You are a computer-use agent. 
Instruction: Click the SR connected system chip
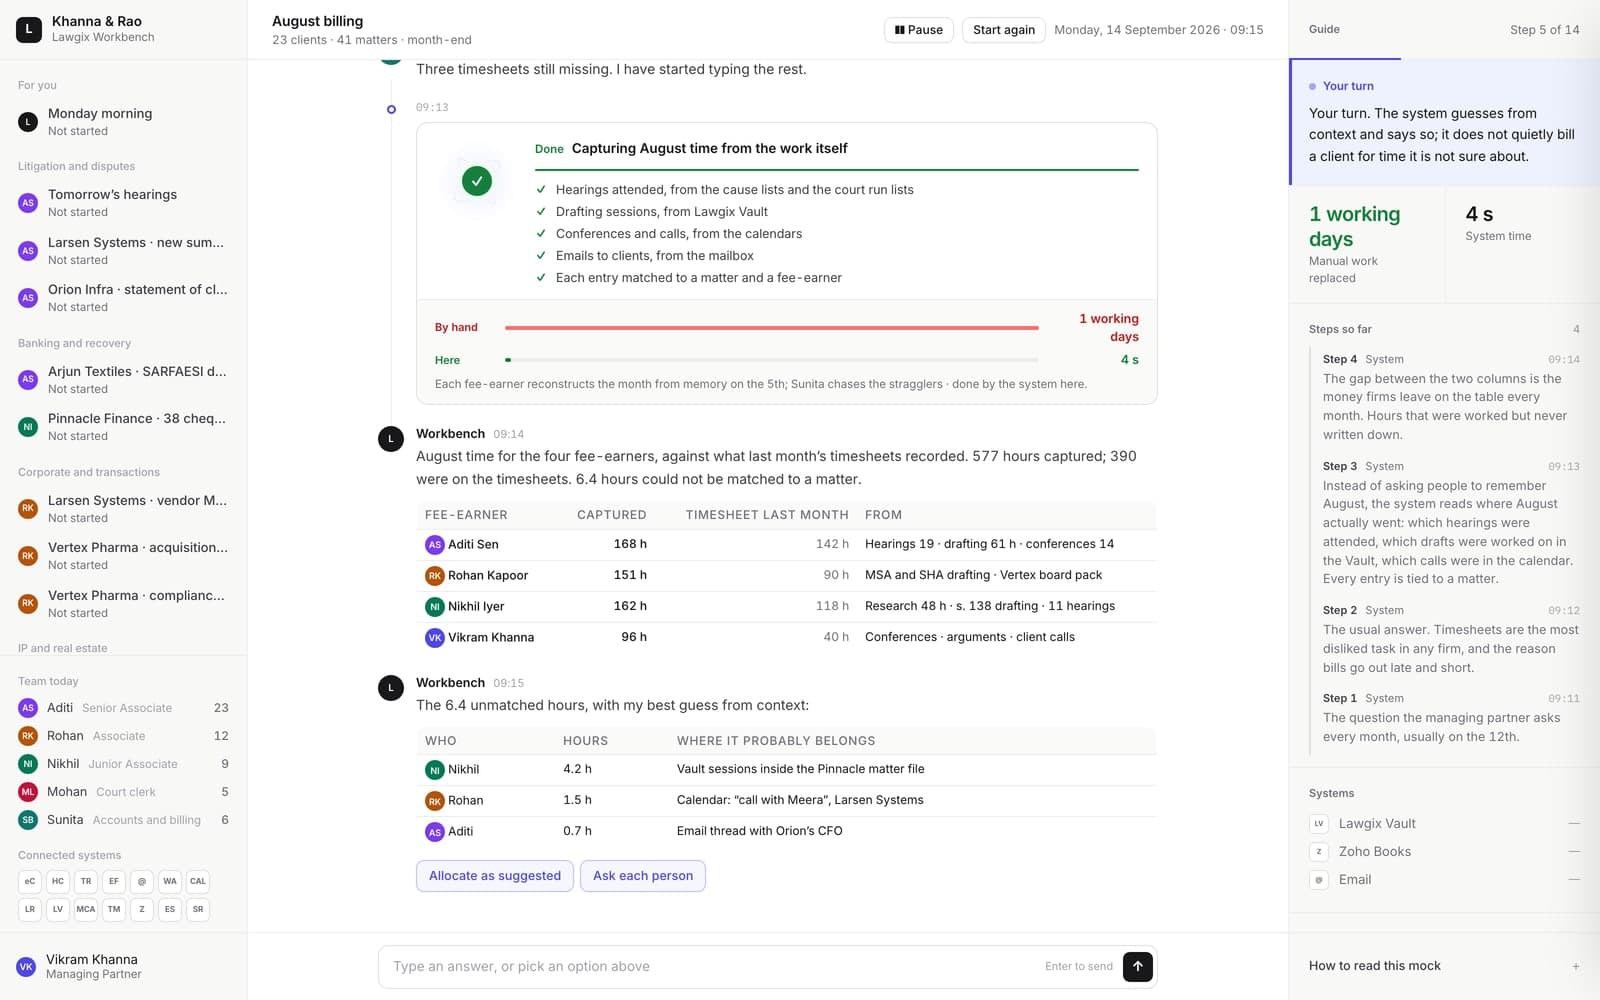pos(198,909)
